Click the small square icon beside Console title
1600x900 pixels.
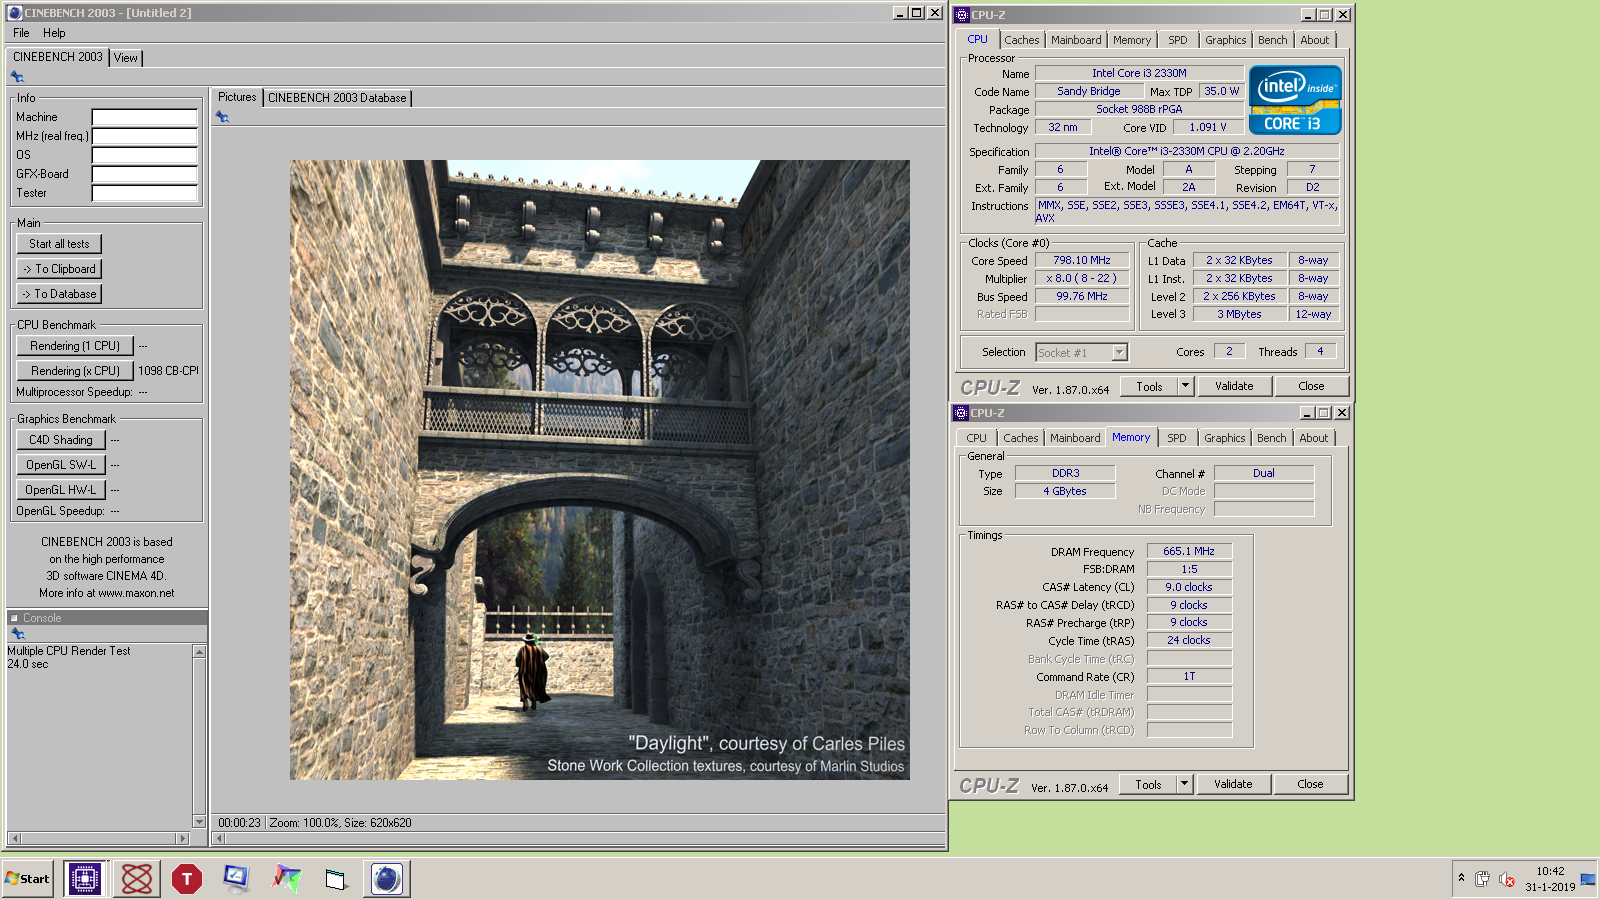point(14,618)
